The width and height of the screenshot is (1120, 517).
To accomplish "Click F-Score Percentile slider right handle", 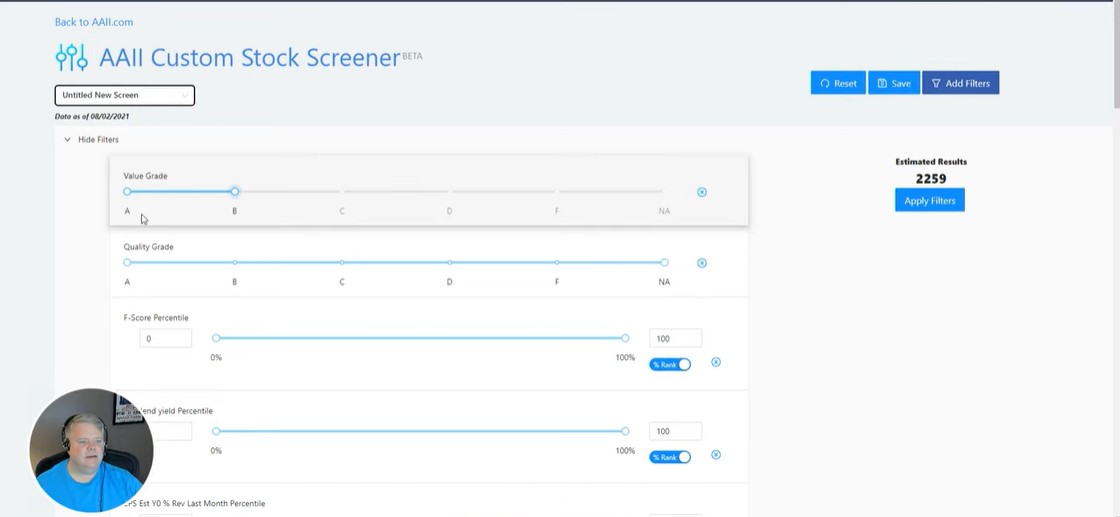I will 625,338.
